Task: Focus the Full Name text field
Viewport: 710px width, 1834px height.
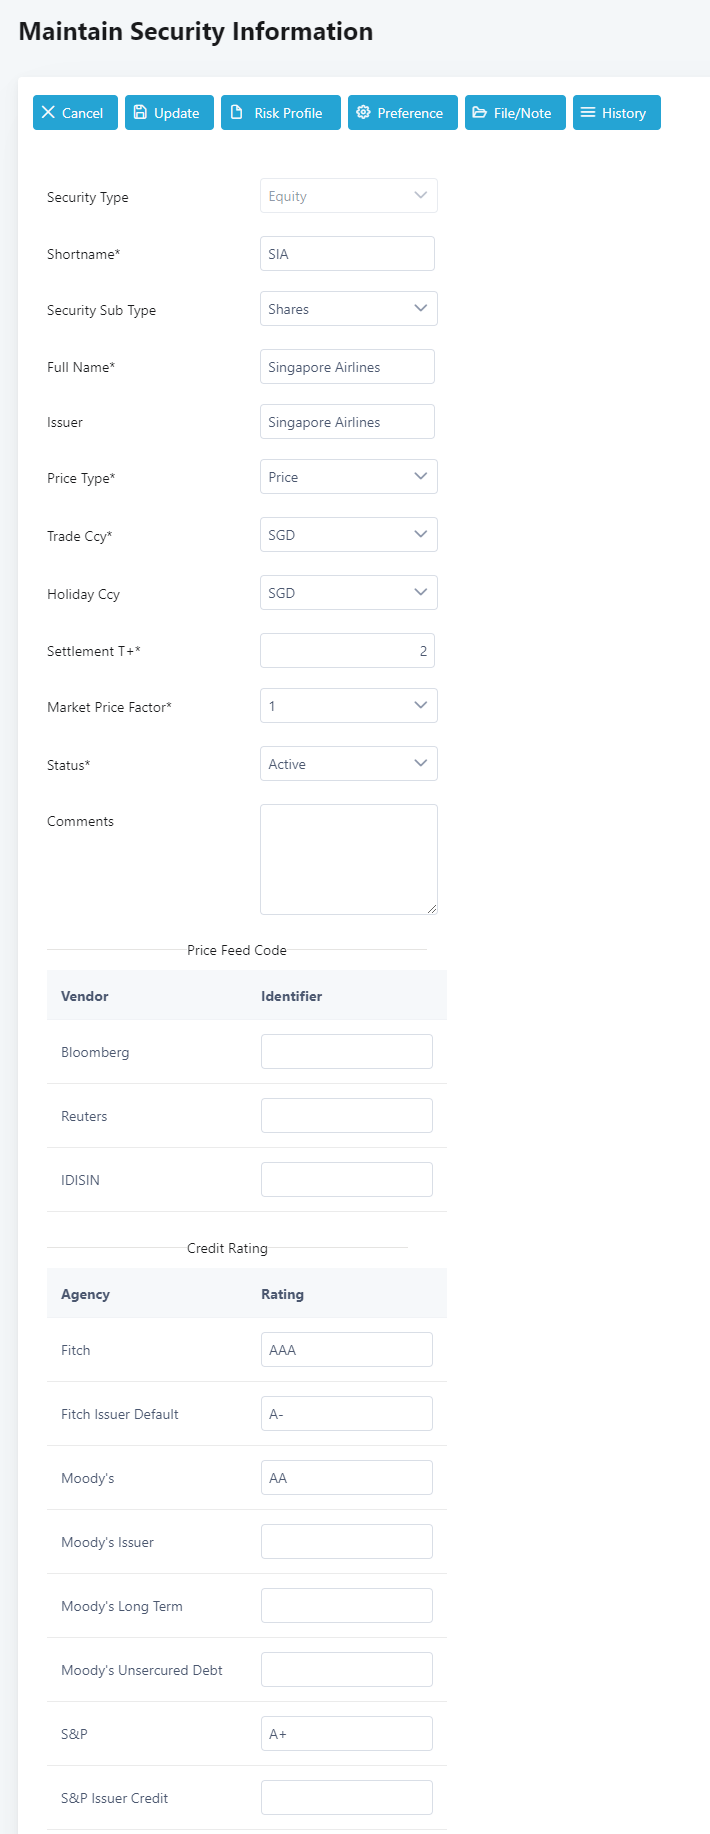Action: [347, 367]
